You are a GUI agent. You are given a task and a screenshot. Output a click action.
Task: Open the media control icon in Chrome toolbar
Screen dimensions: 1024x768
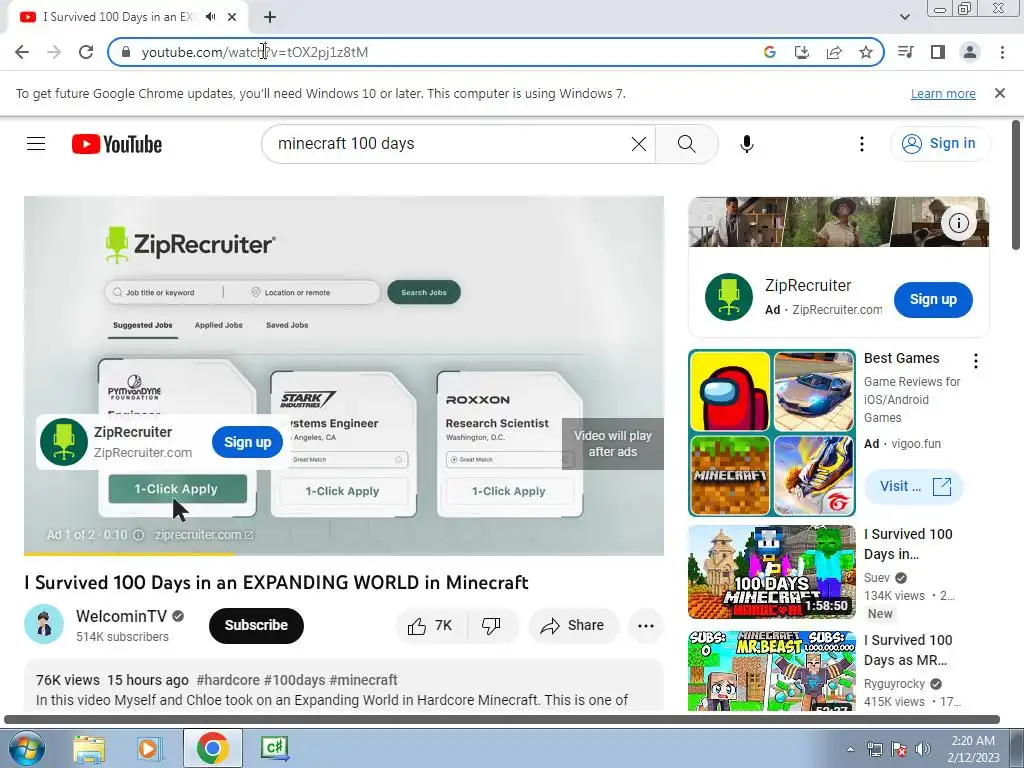click(x=905, y=52)
